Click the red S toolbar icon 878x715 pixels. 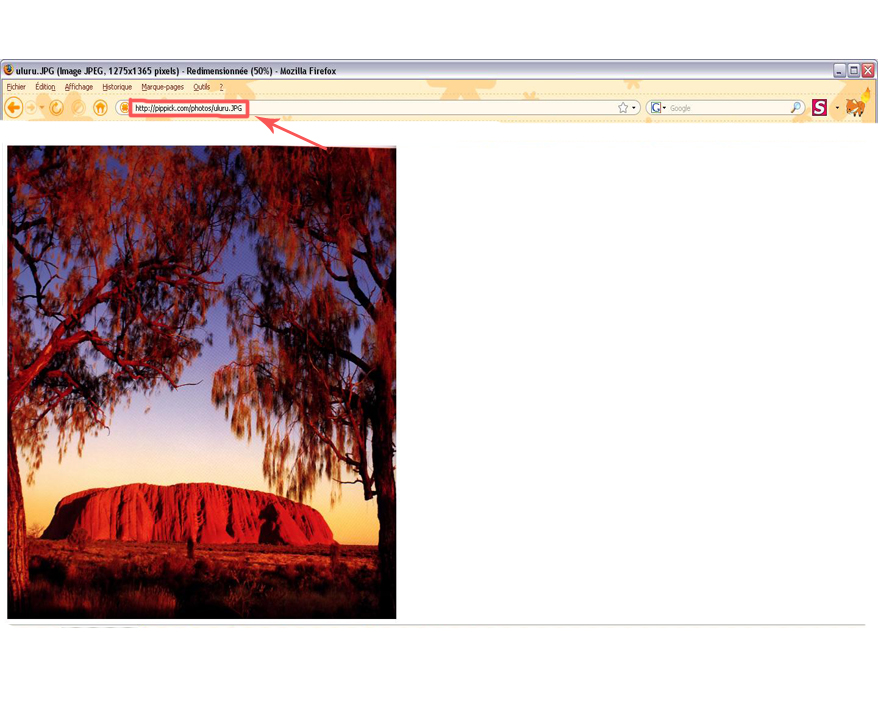coord(819,108)
